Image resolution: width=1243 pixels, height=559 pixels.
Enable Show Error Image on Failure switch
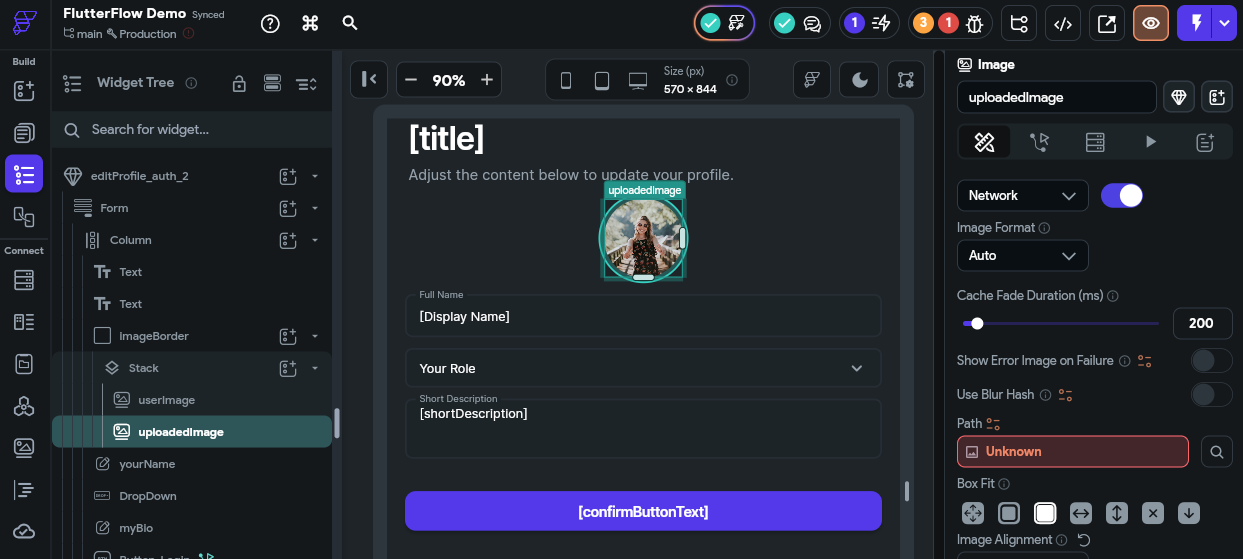pos(1211,360)
